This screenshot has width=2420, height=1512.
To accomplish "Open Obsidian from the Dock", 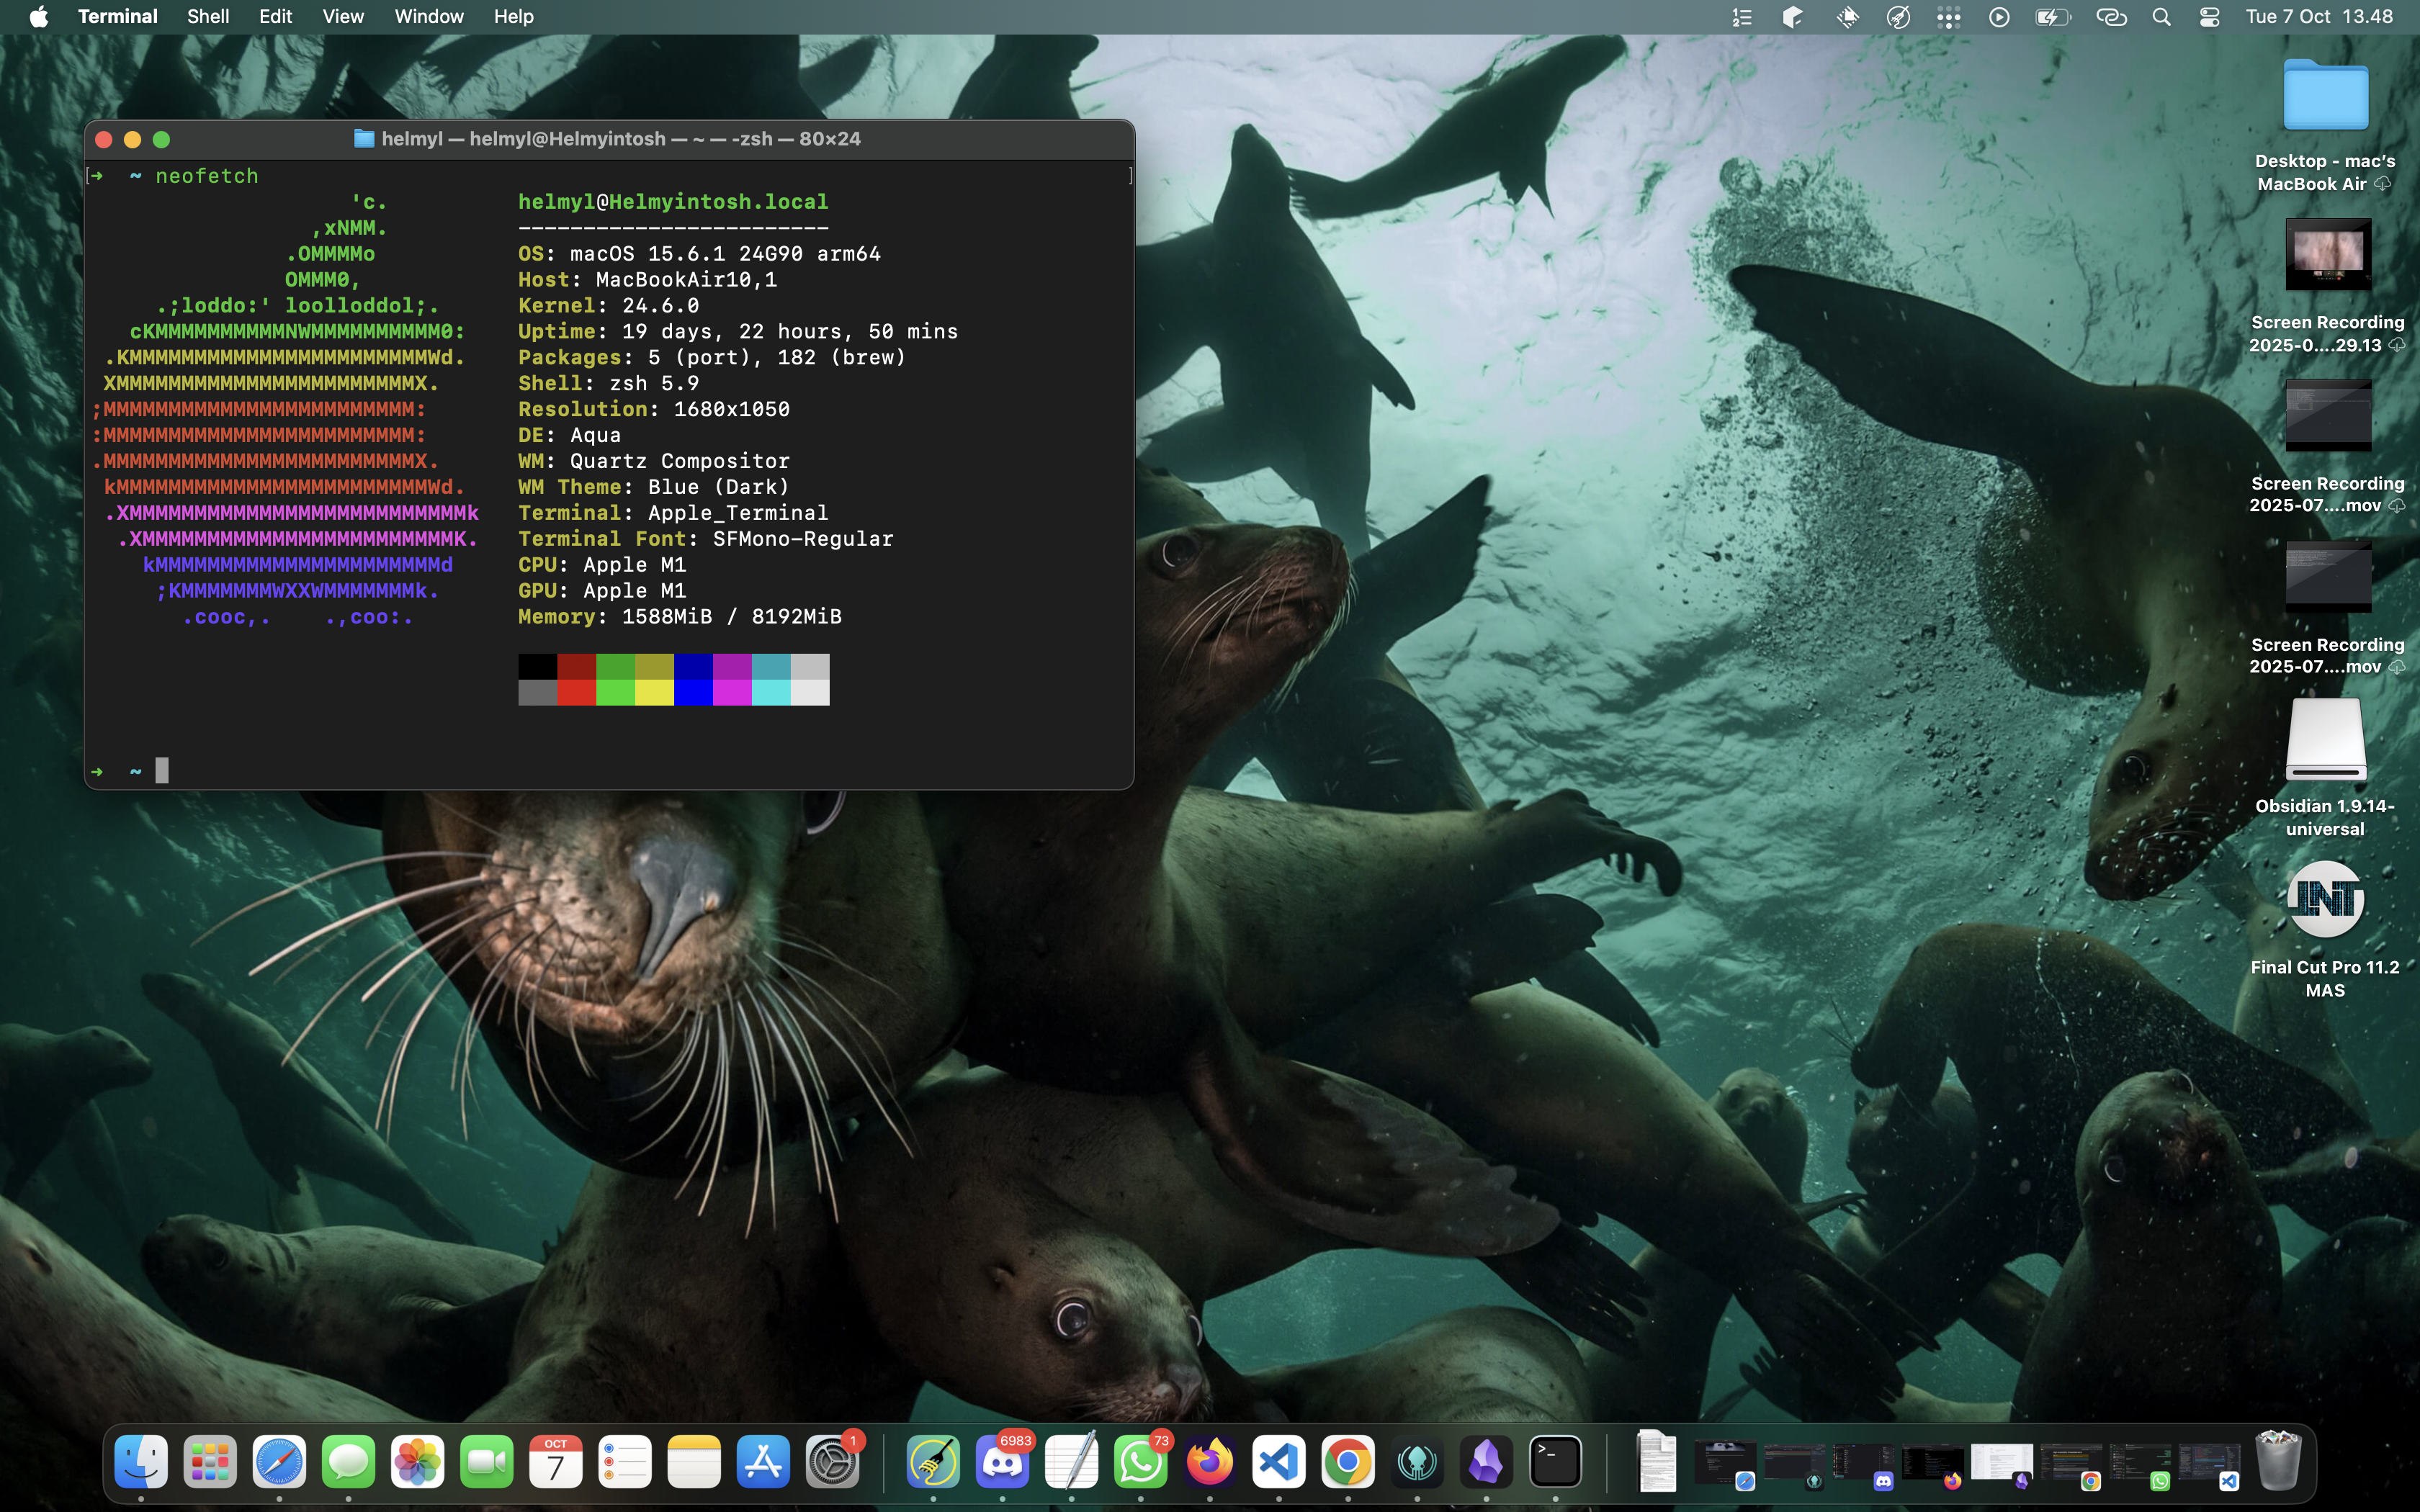I will [1487, 1461].
